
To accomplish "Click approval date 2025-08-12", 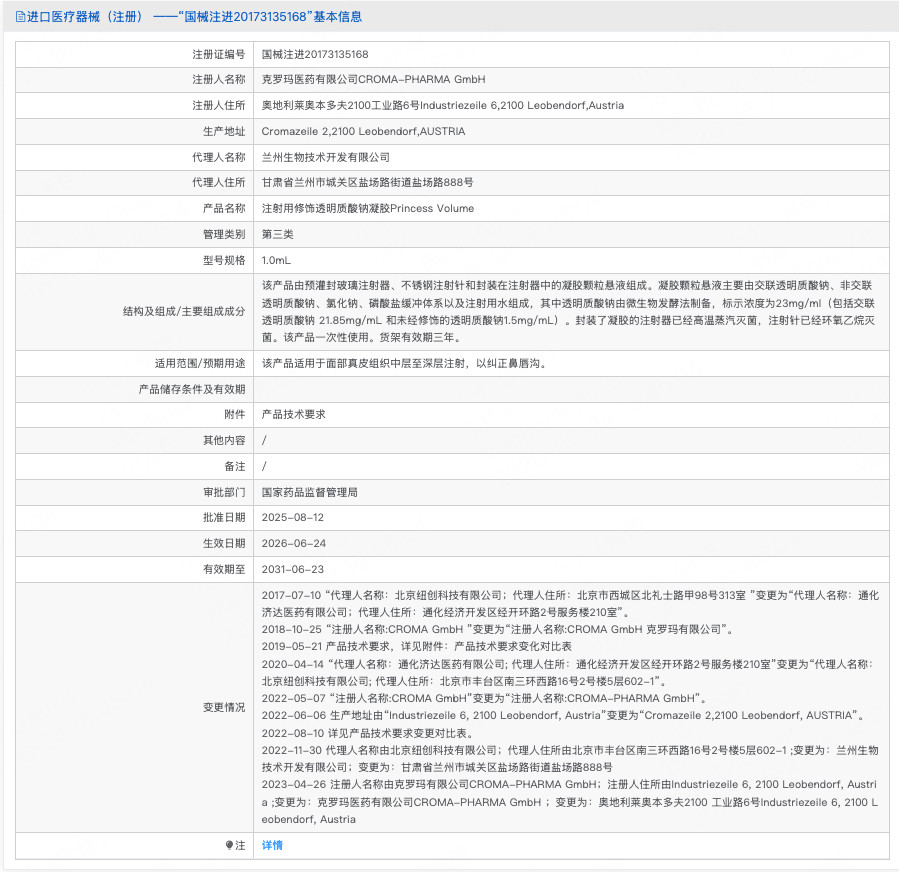I will click(292, 517).
